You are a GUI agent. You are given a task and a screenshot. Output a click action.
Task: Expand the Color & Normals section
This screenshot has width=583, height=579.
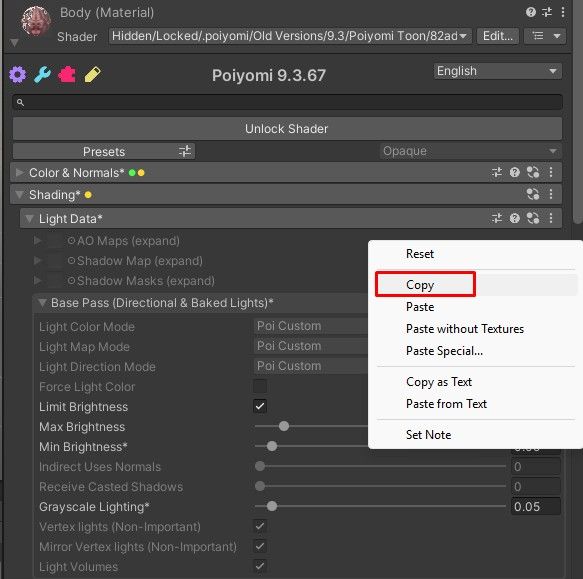click(19, 172)
